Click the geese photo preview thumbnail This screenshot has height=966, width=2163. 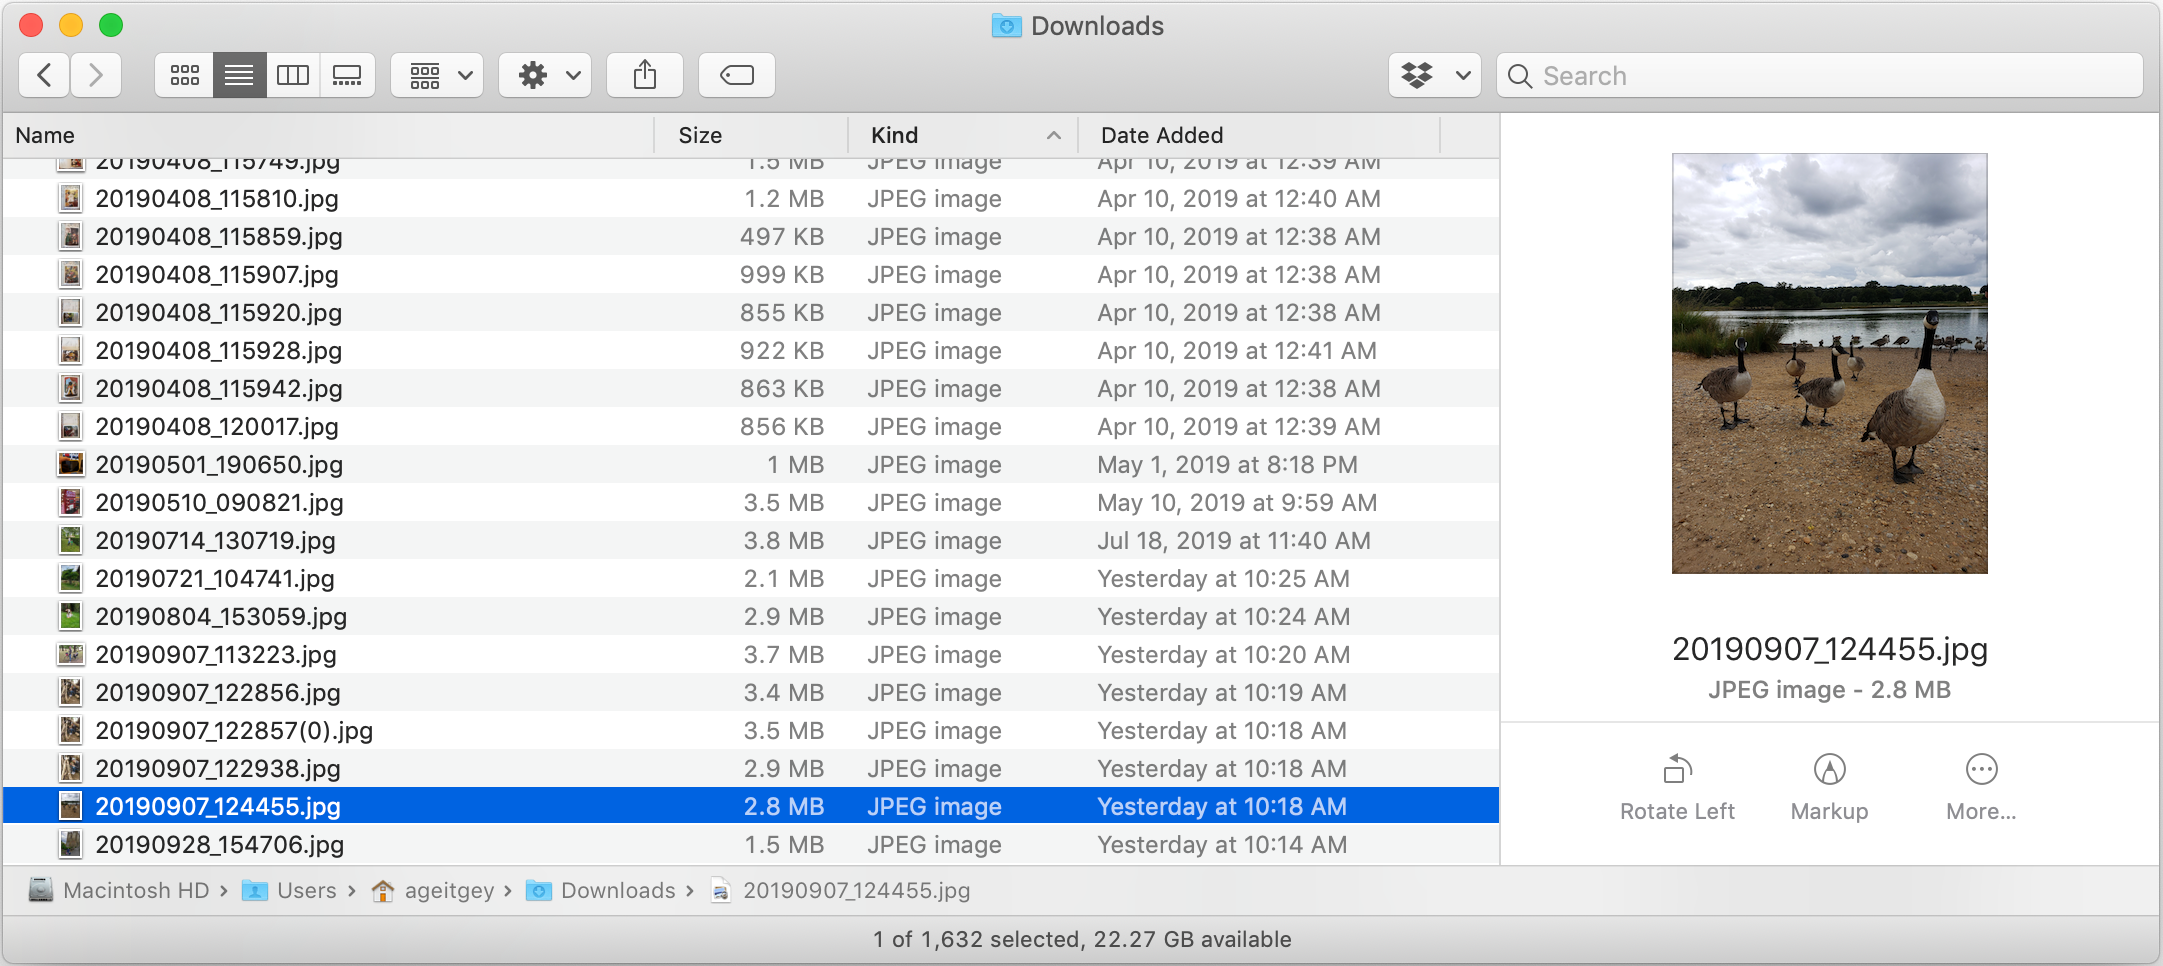click(x=1830, y=363)
